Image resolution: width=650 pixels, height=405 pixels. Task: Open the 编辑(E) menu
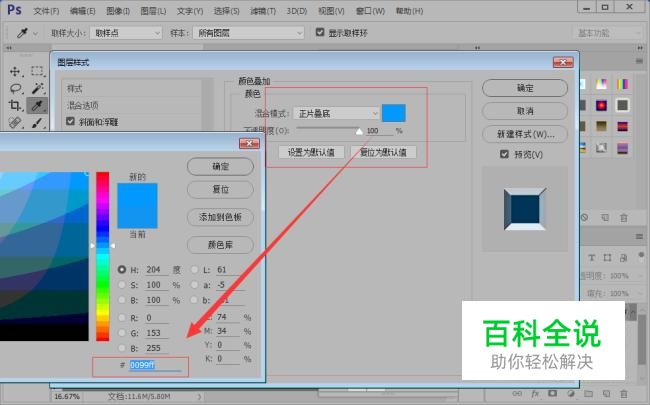click(x=82, y=11)
